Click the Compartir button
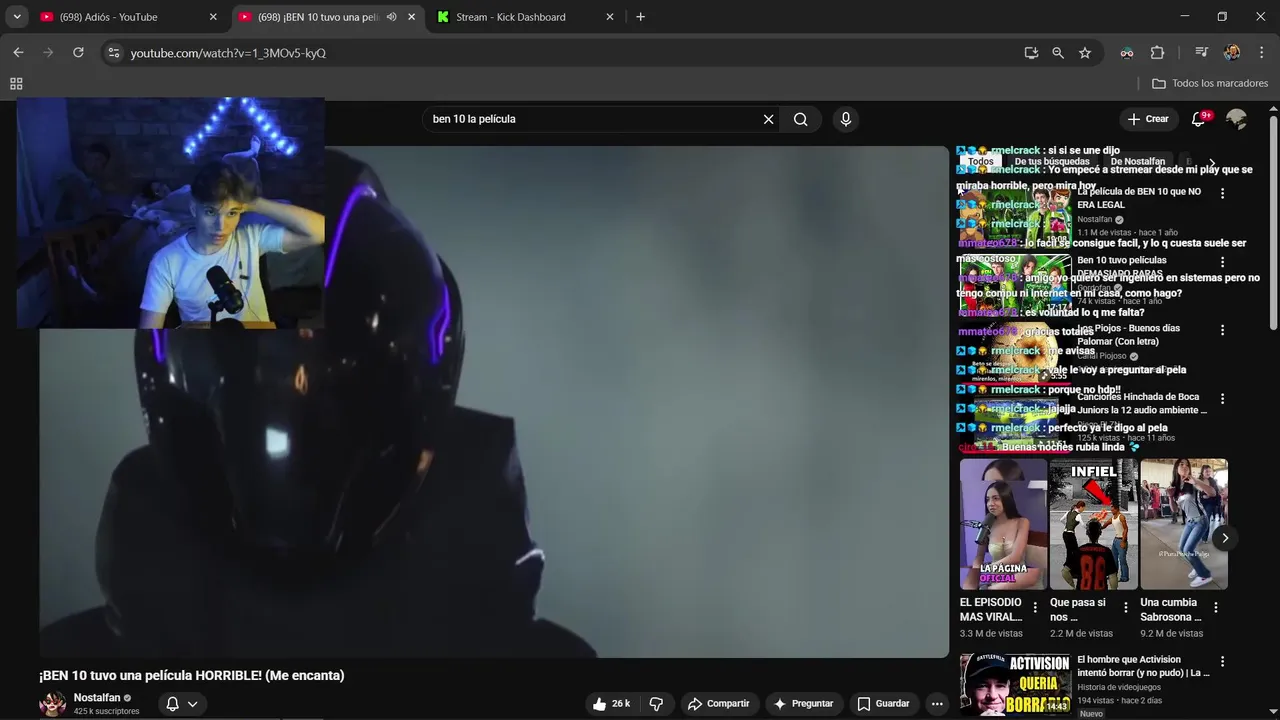The width and height of the screenshot is (1280, 720). [x=718, y=704]
